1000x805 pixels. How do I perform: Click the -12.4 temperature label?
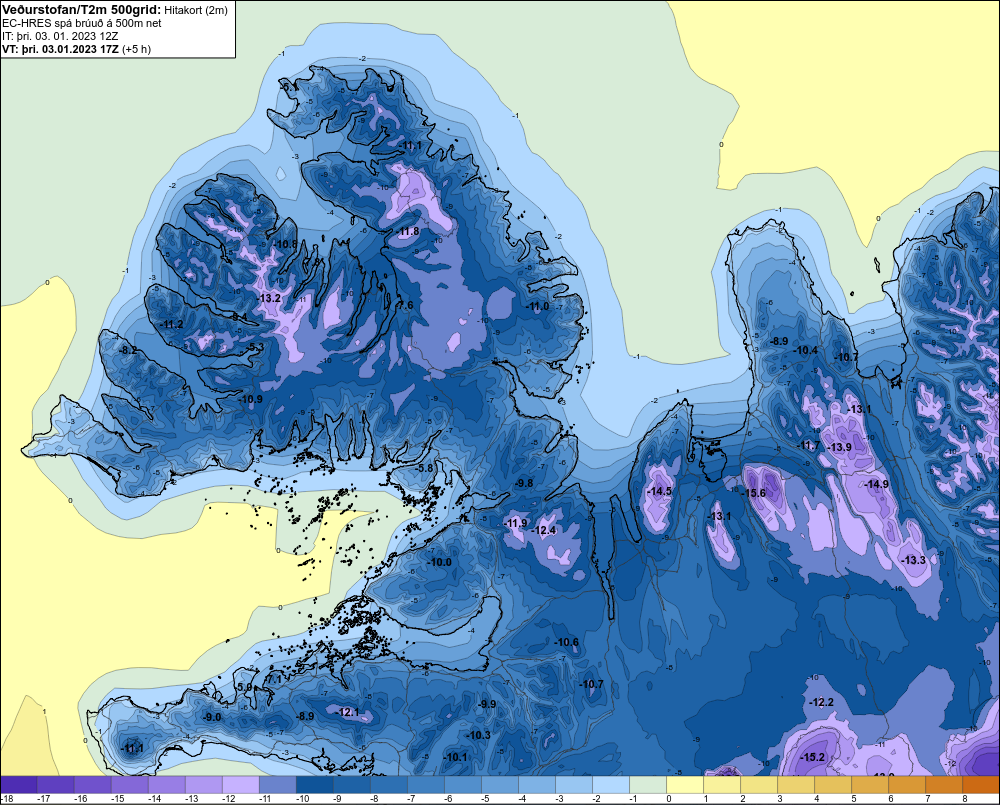pos(544,530)
